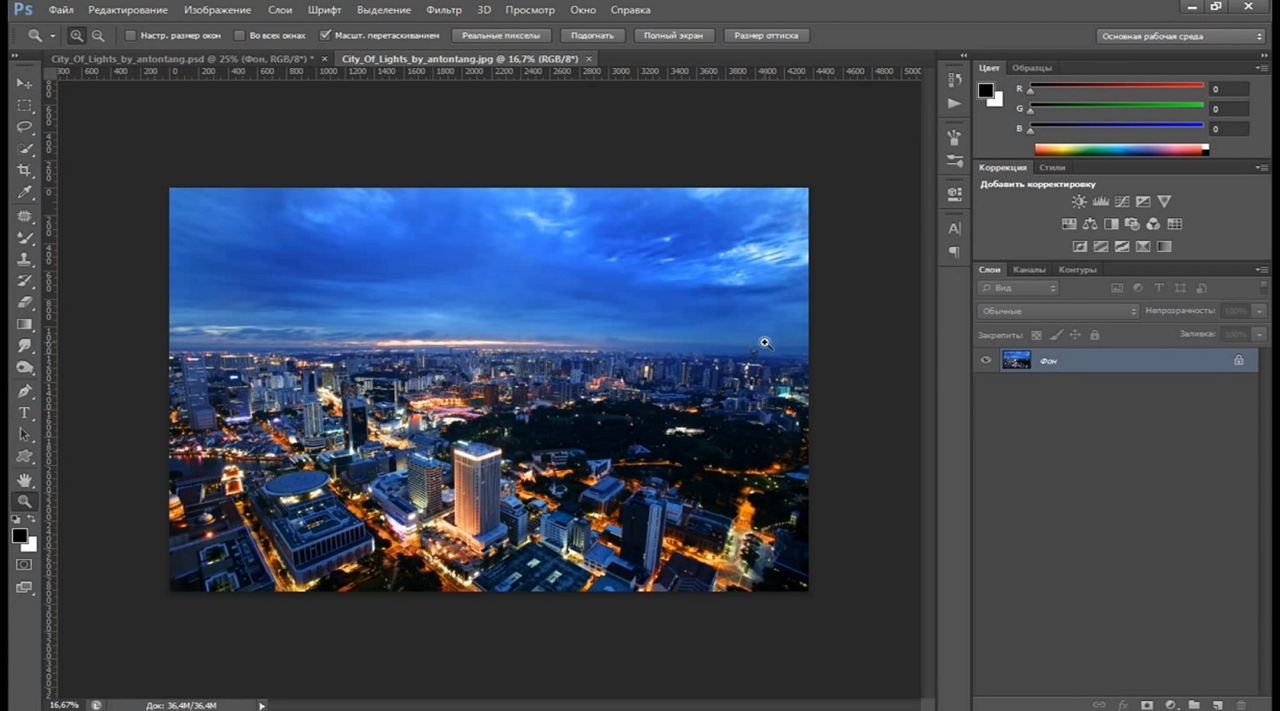Select the Brush tool

tap(25, 238)
